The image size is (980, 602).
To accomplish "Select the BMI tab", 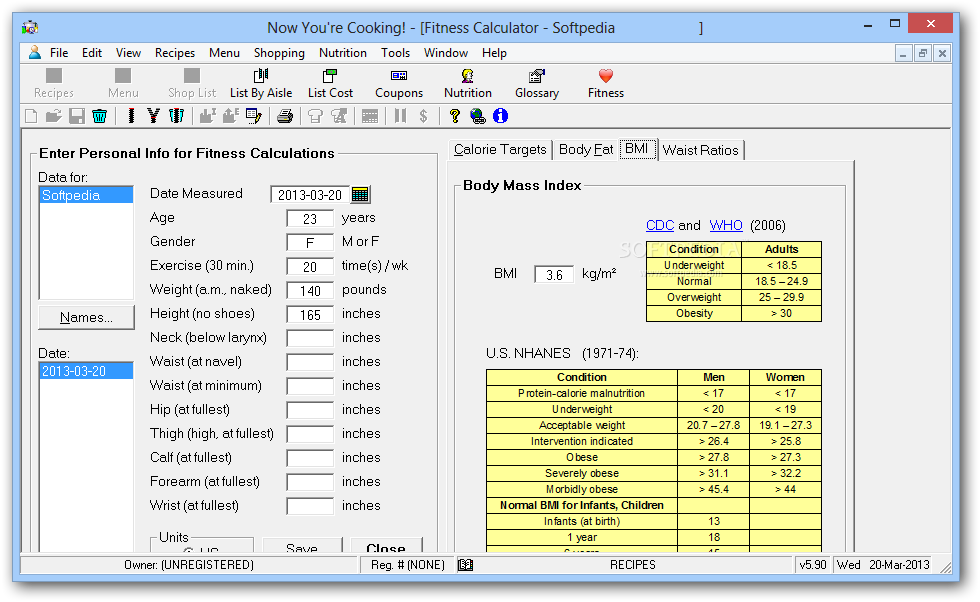I will 638,149.
